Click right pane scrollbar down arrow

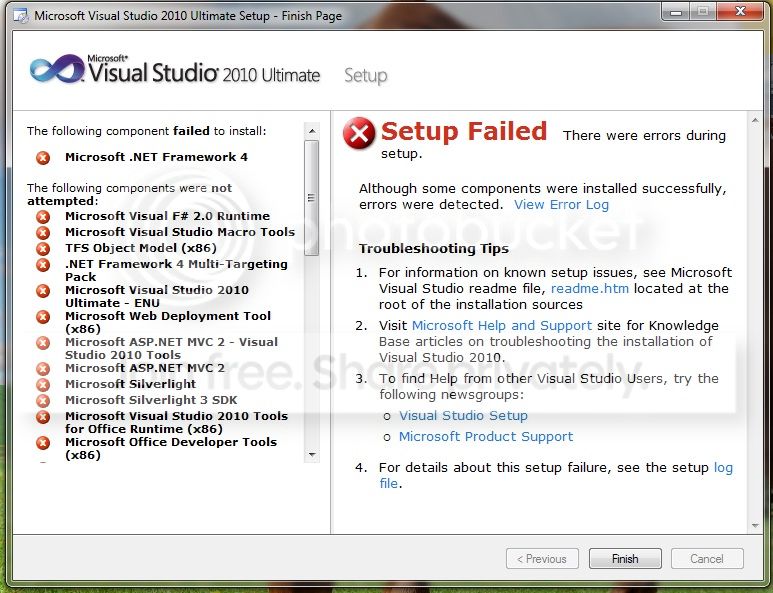coord(755,526)
